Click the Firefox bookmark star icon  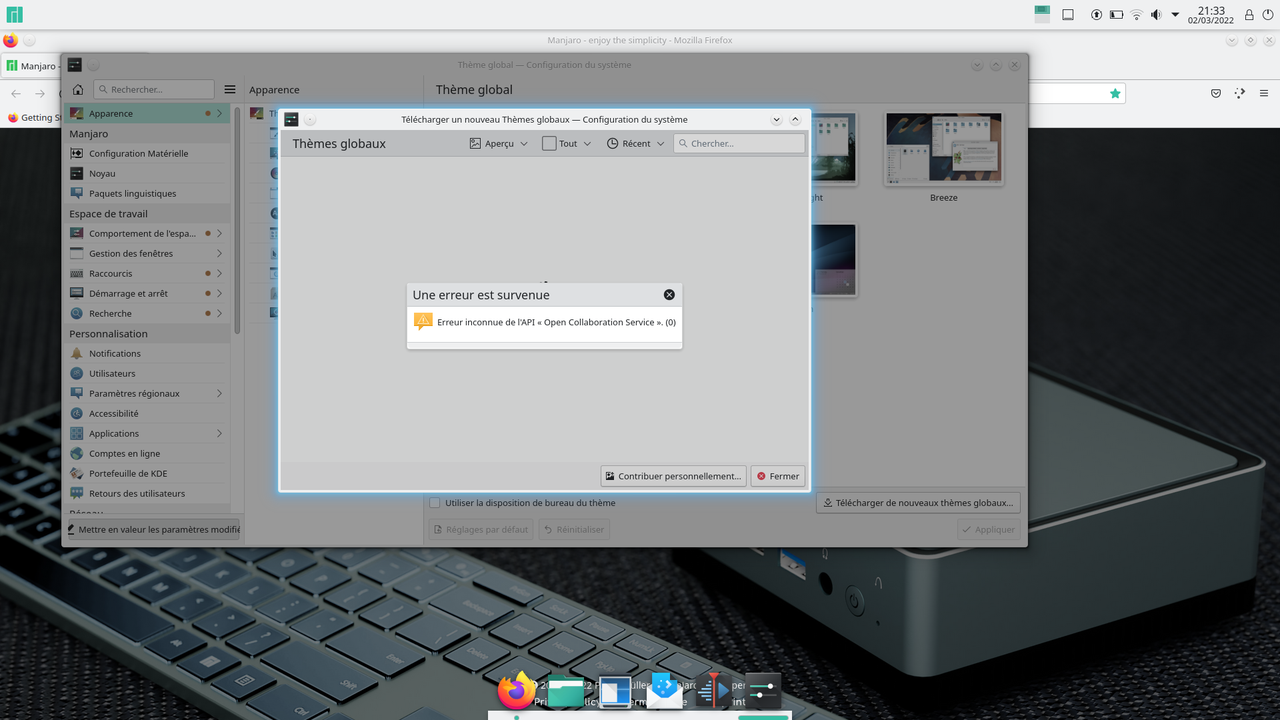click(x=1115, y=93)
